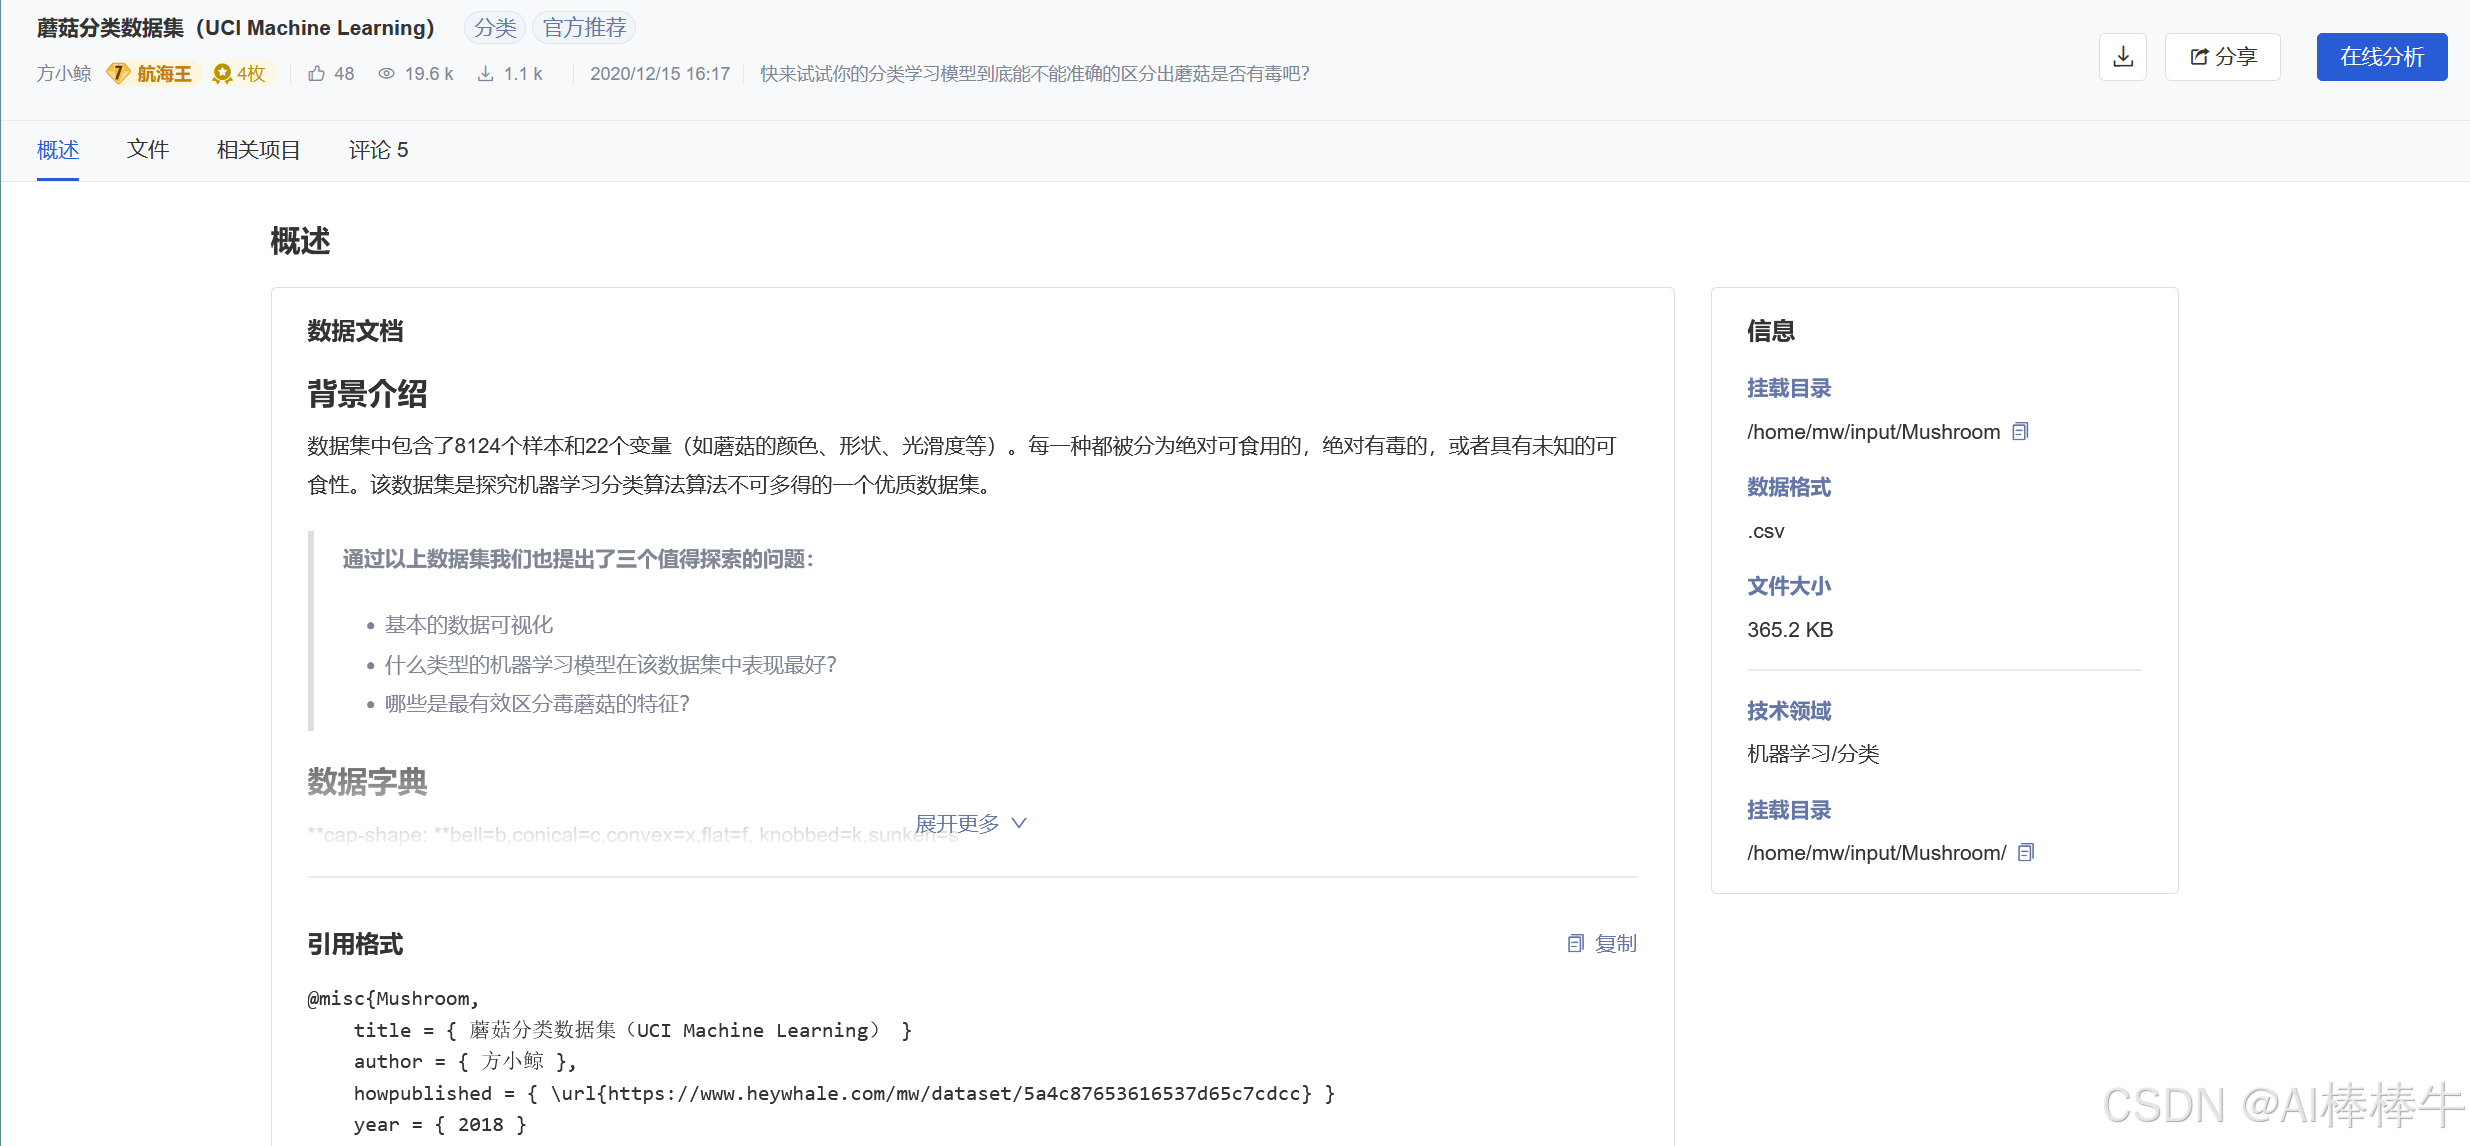
Task: View the 评论 5 tab
Action: pos(378,149)
